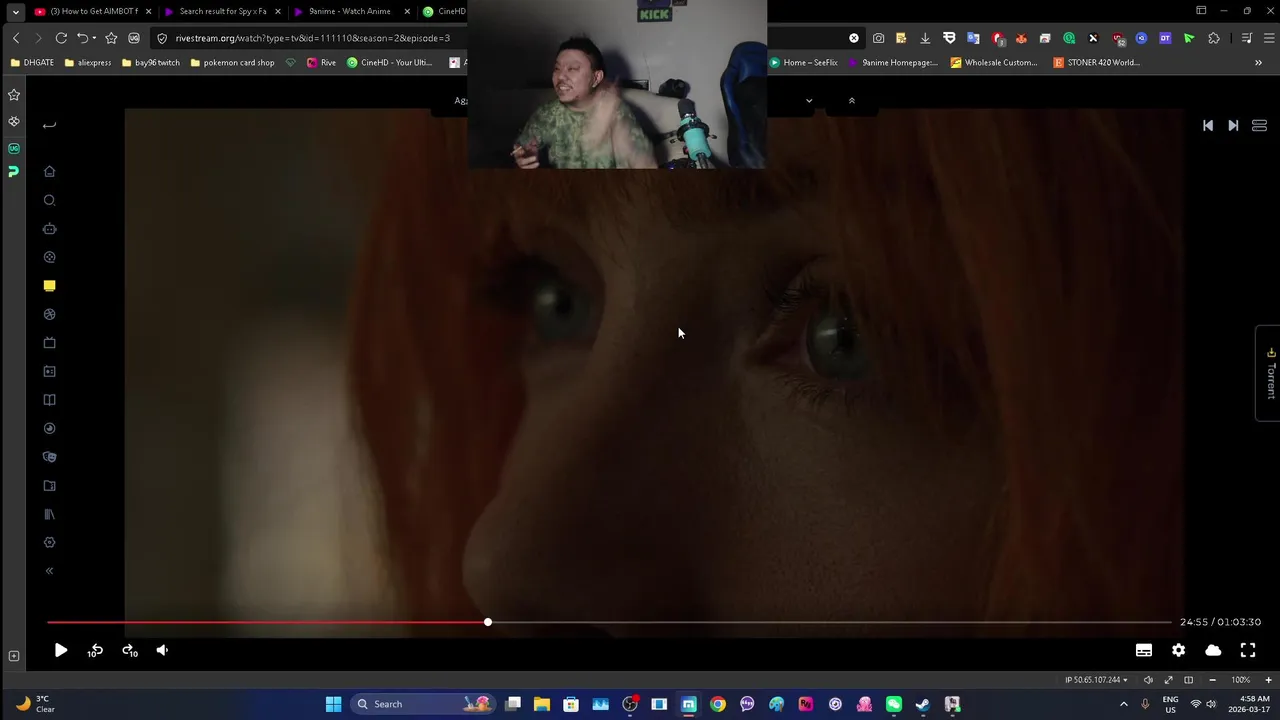Open video player settings gear

(x=1178, y=650)
